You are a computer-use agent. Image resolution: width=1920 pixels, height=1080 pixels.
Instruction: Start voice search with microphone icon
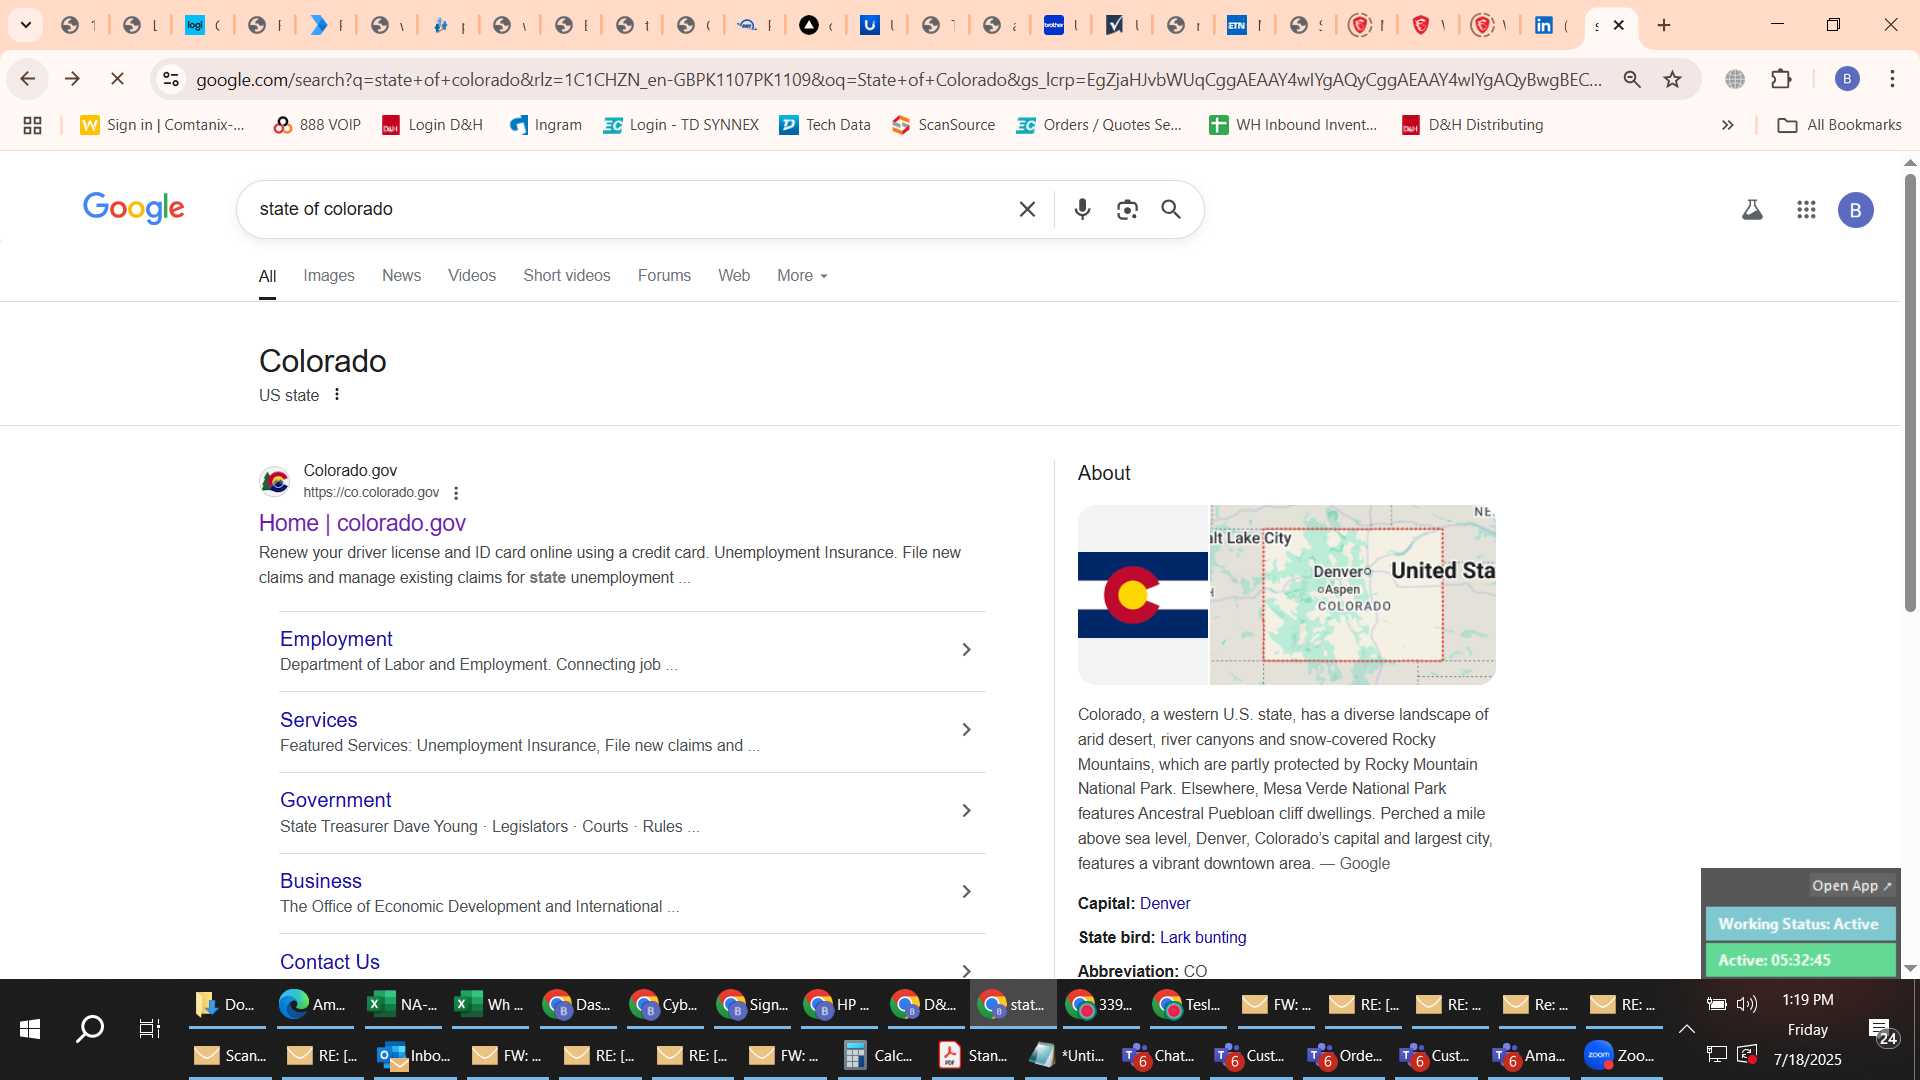coord(1082,209)
